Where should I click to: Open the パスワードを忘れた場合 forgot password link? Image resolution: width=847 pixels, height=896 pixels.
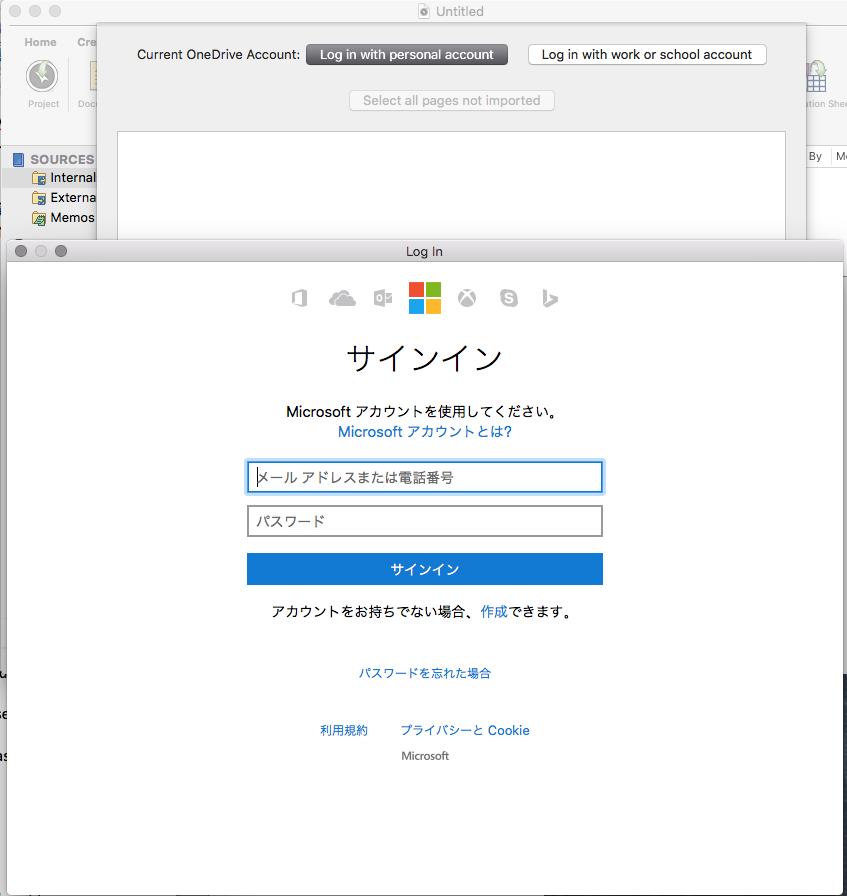coord(425,674)
